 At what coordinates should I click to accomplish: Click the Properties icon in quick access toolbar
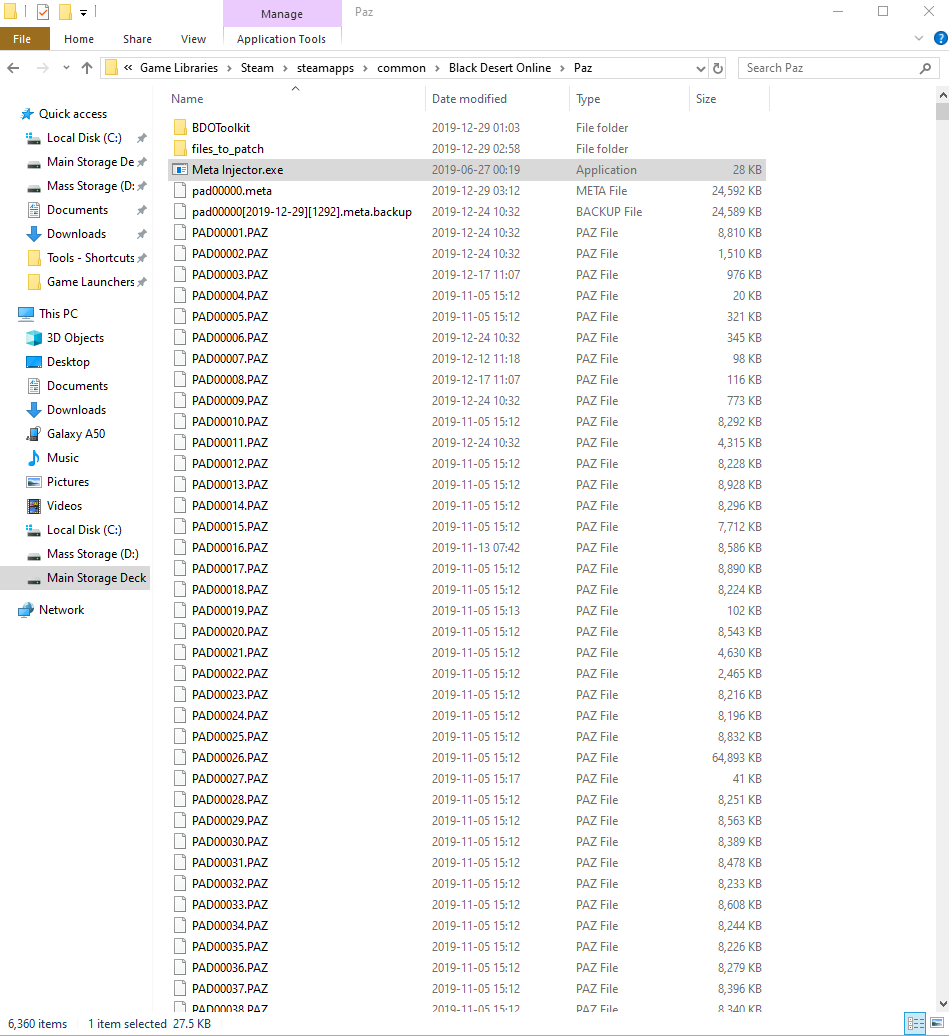(x=43, y=12)
